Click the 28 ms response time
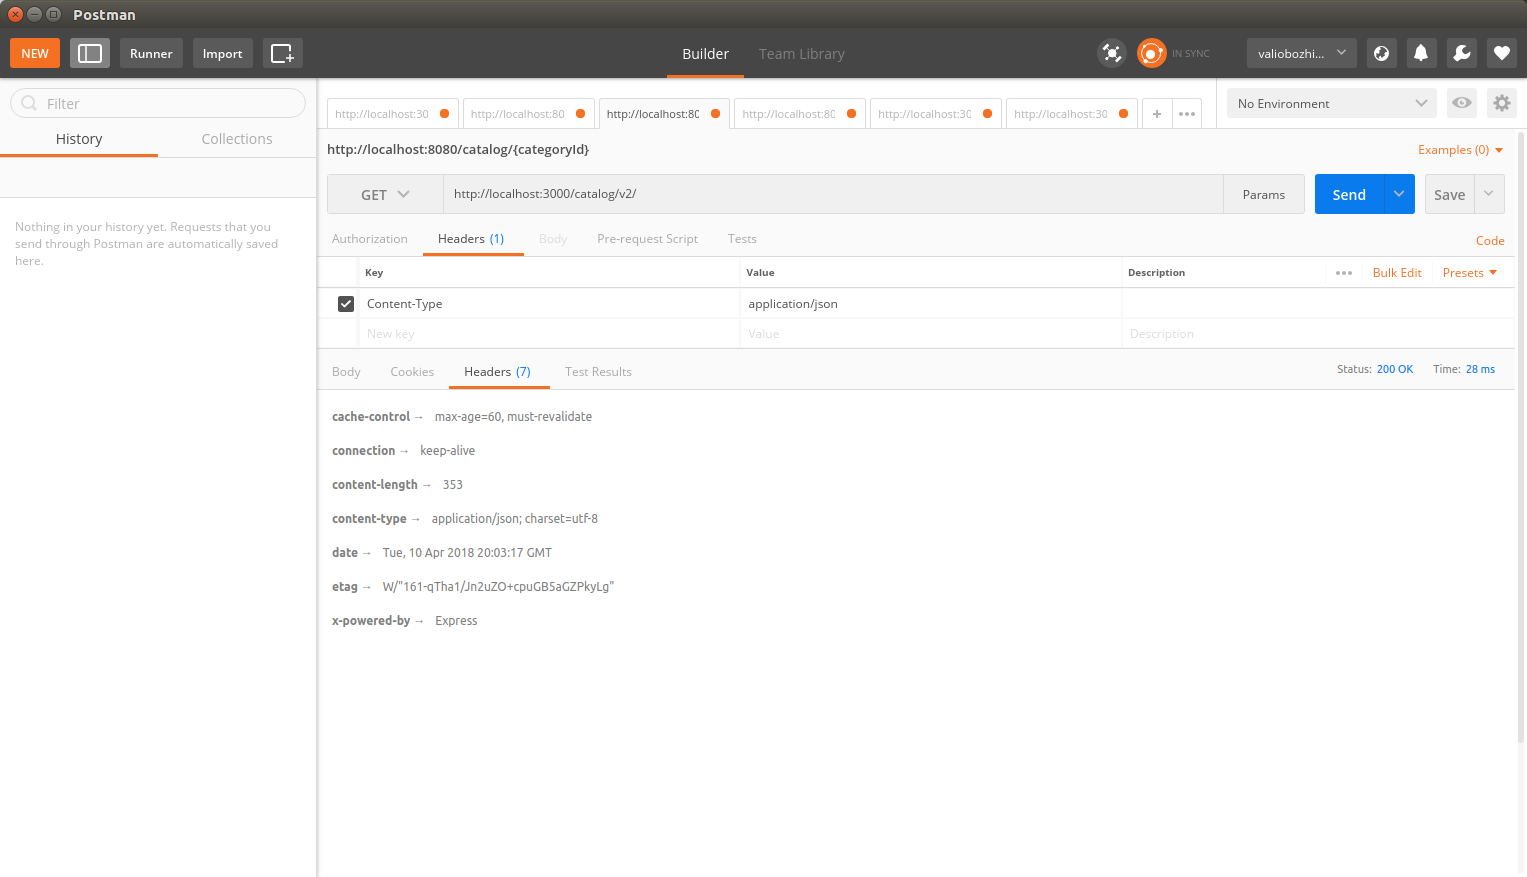The width and height of the screenshot is (1527, 877). [1480, 370]
